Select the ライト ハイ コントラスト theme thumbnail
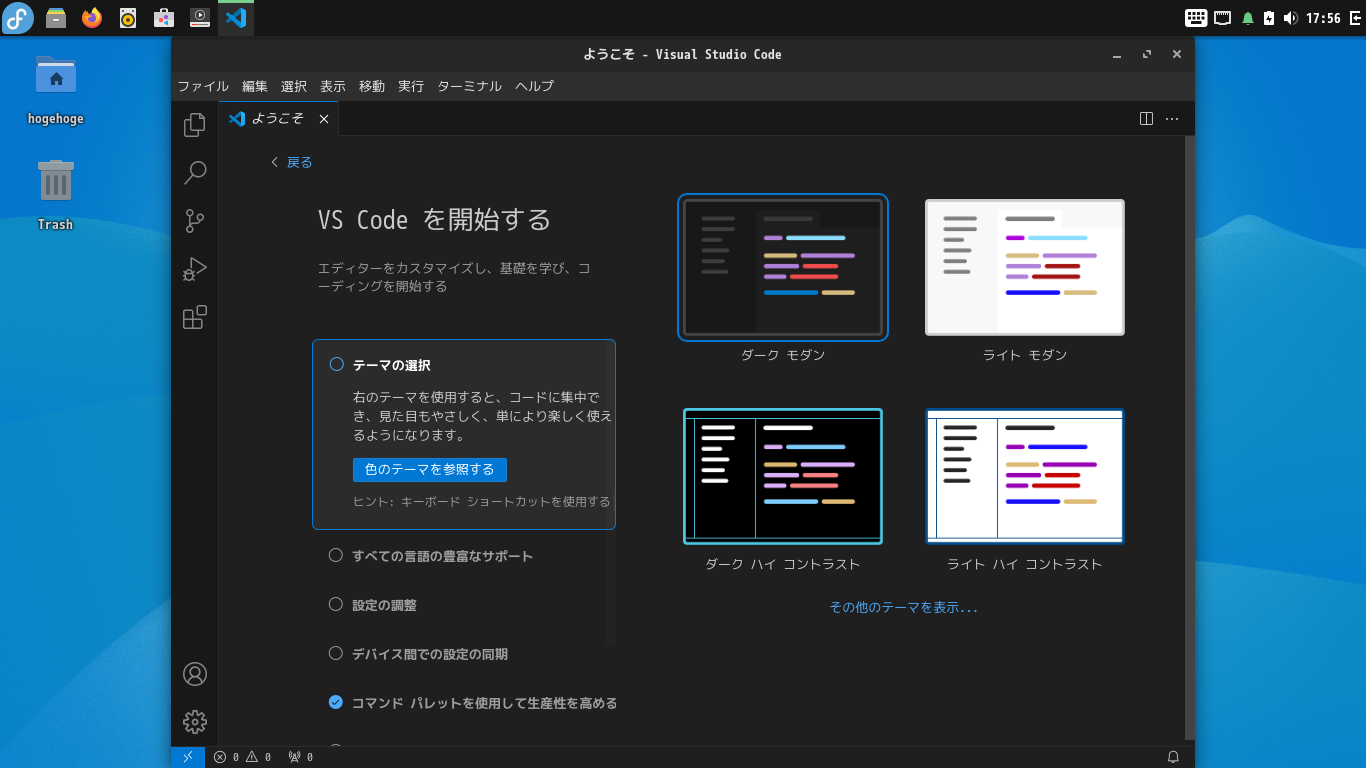Viewport: 1366px width, 768px height. 1025,476
